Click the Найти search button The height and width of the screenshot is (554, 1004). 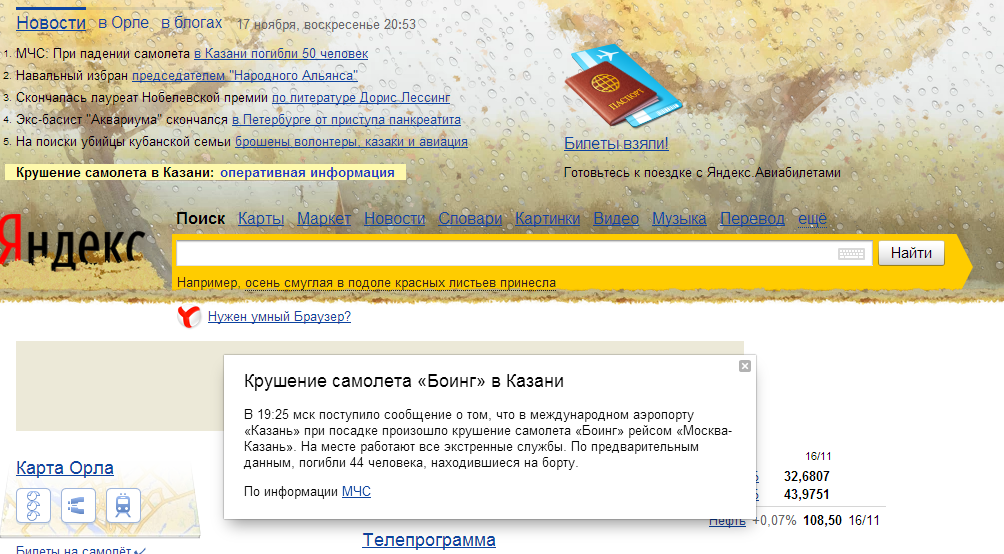pyautogui.click(x=911, y=253)
